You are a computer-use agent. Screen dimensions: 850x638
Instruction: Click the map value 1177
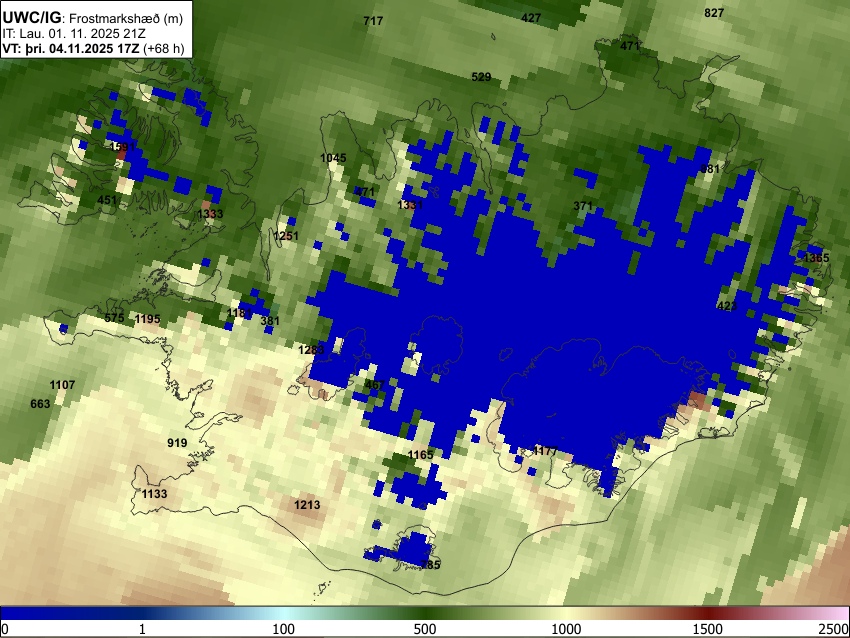545,450
